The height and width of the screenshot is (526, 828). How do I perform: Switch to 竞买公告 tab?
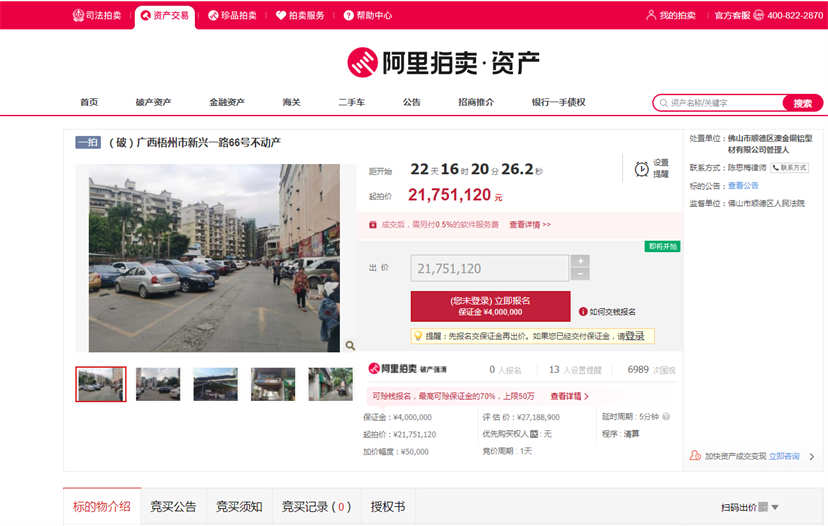[173, 506]
